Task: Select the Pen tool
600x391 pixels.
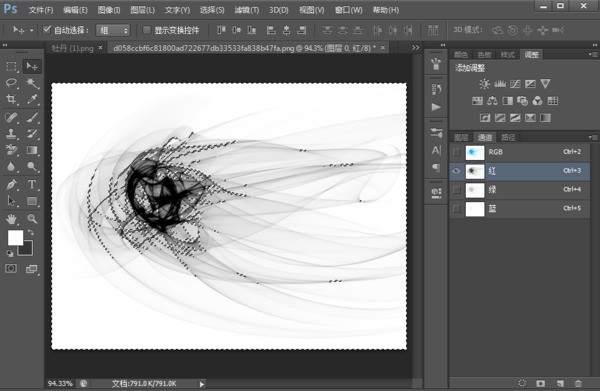Action: [x=11, y=185]
